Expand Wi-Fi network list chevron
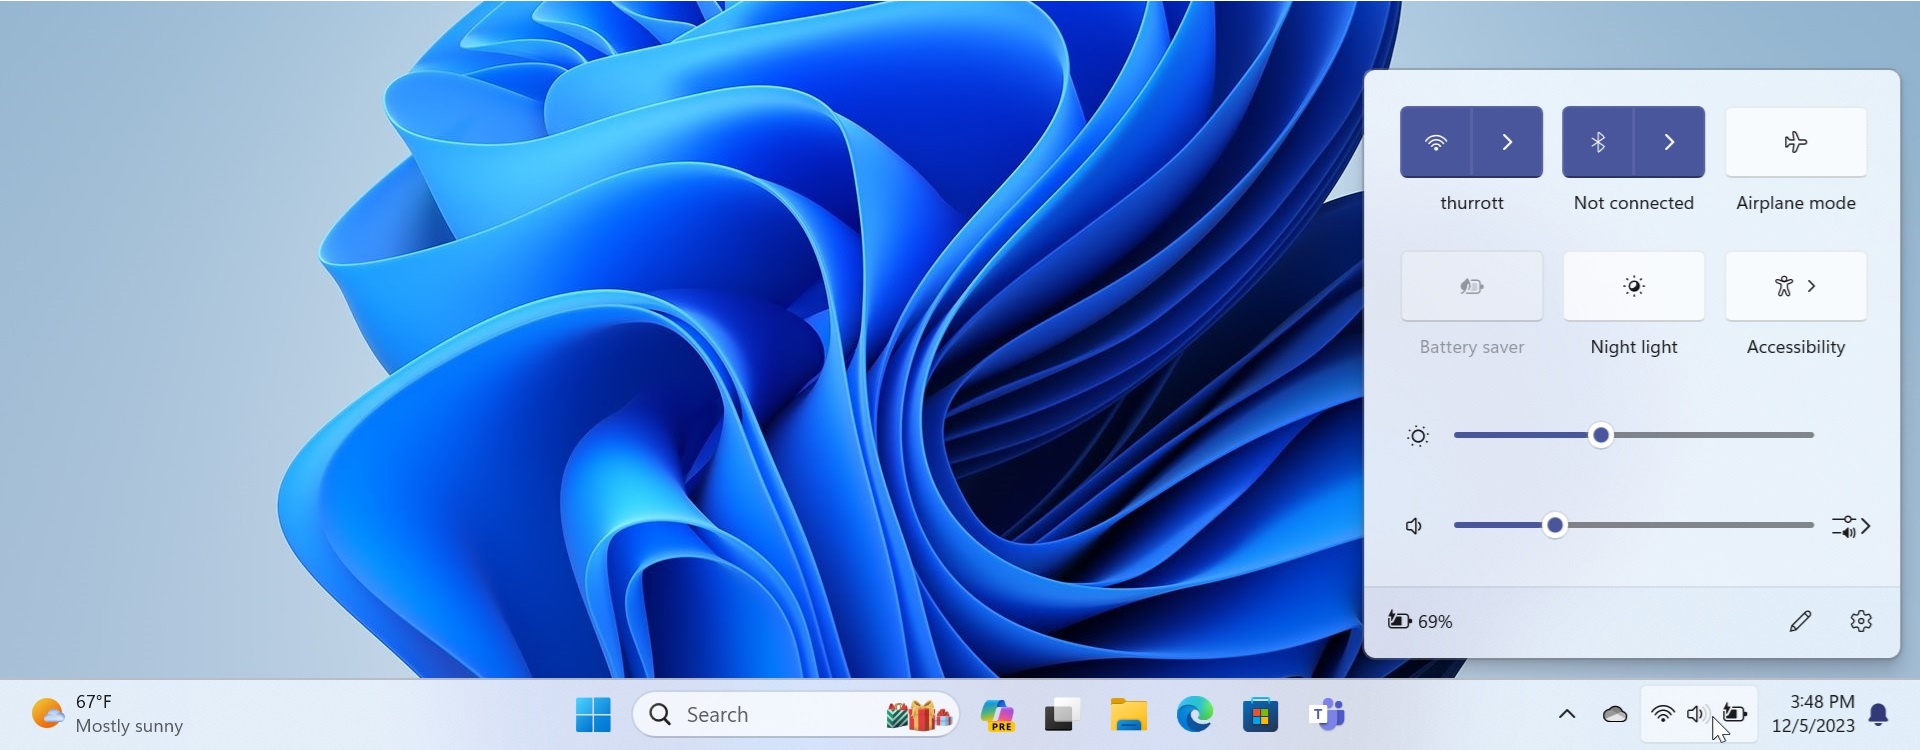Screen dimensions: 1920x750 pyautogui.click(x=1507, y=142)
